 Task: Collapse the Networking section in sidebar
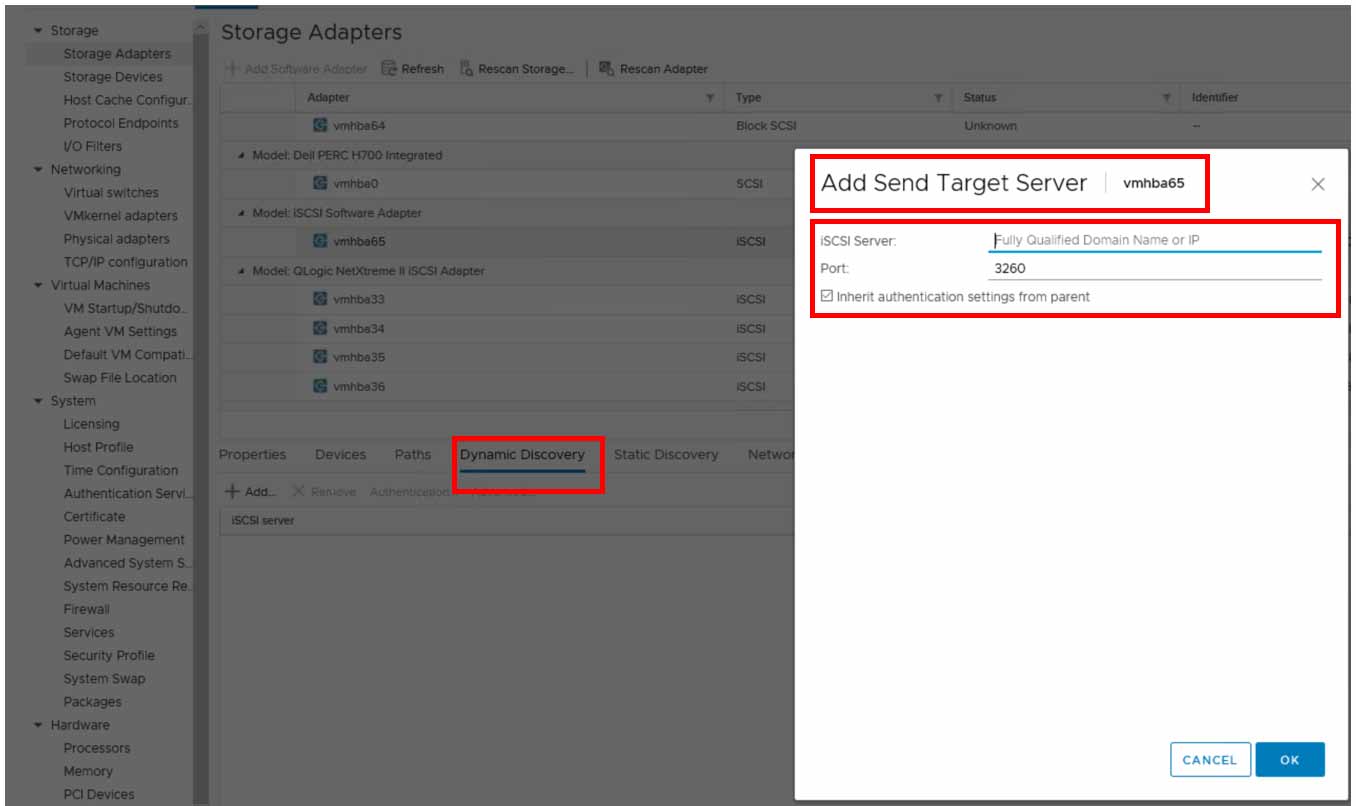point(38,170)
